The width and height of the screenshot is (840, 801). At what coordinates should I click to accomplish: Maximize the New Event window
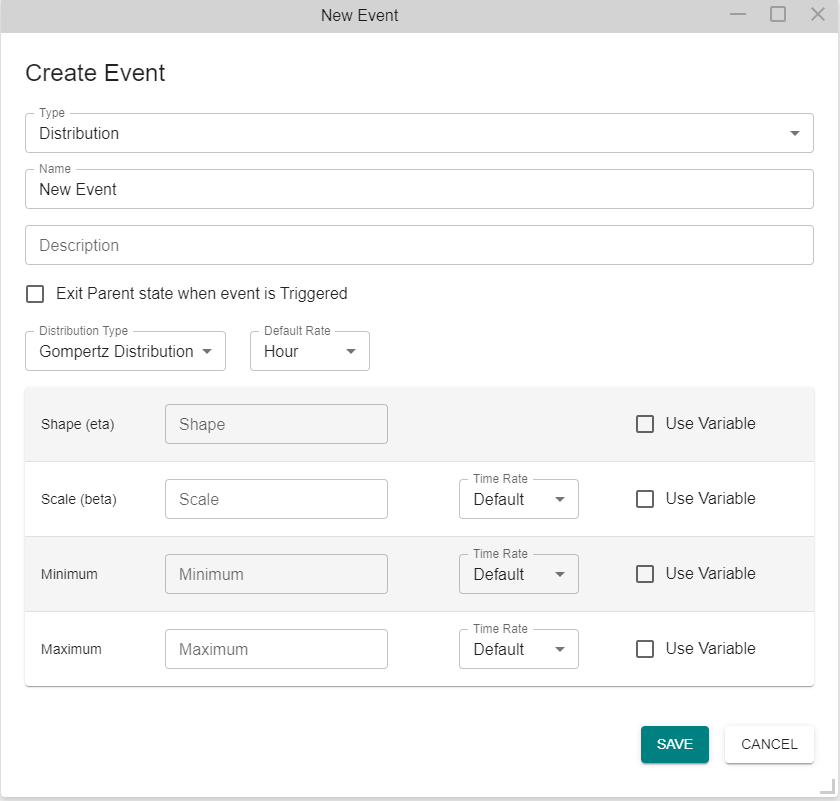pyautogui.click(x=778, y=14)
